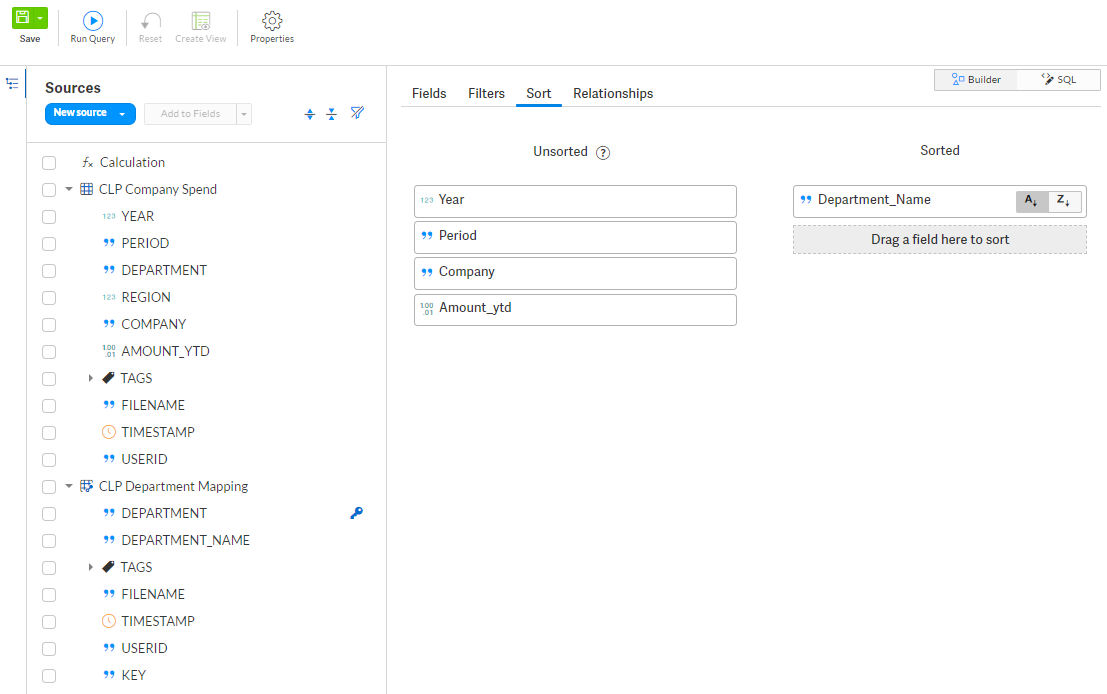Click the CLP Company Spend source label
Image resolution: width=1107 pixels, height=694 pixels.
[157, 189]
